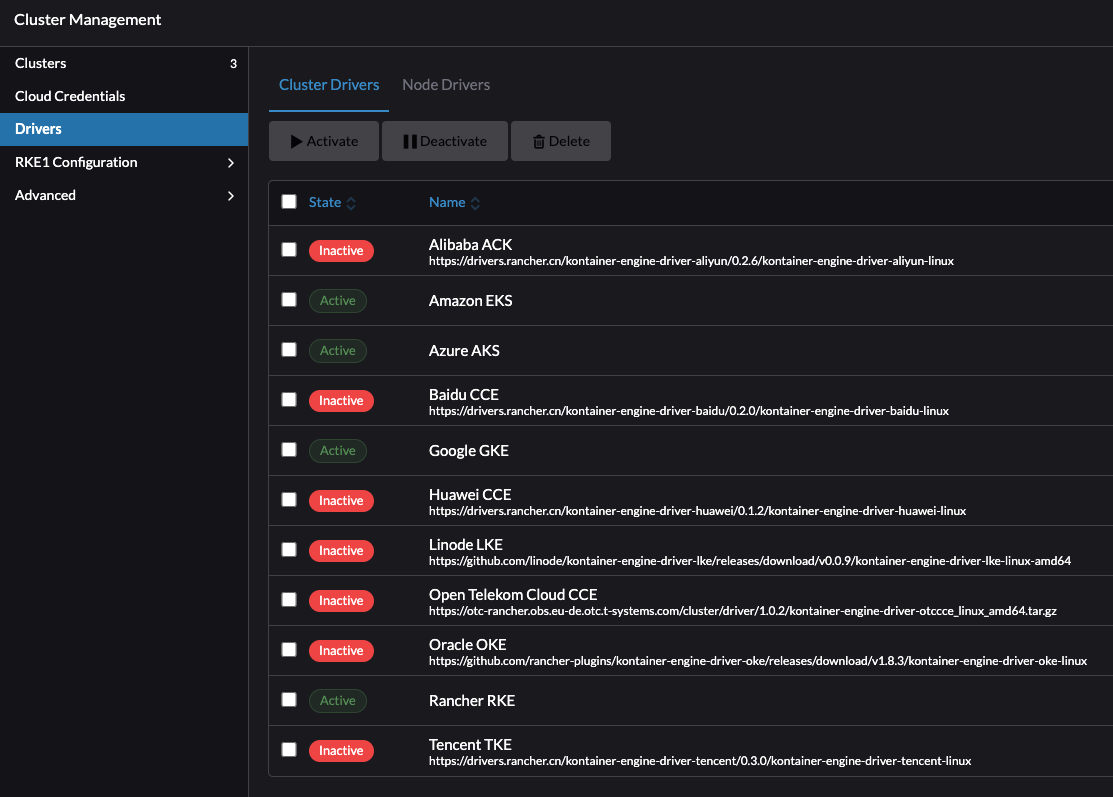The width and height of the screenshot is (1113, 797).
Task: Click the Google GKE driver name
Action: click(468, 451)
